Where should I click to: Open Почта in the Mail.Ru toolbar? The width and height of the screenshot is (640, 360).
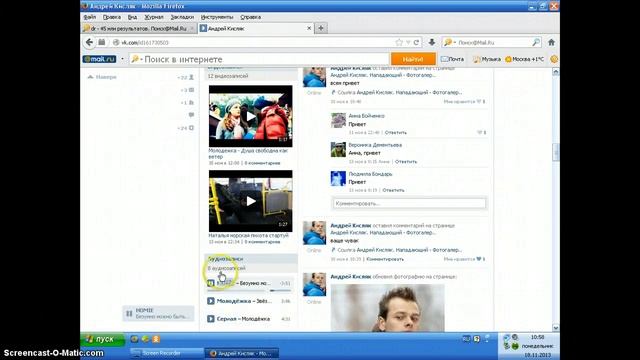click(453, 59)
